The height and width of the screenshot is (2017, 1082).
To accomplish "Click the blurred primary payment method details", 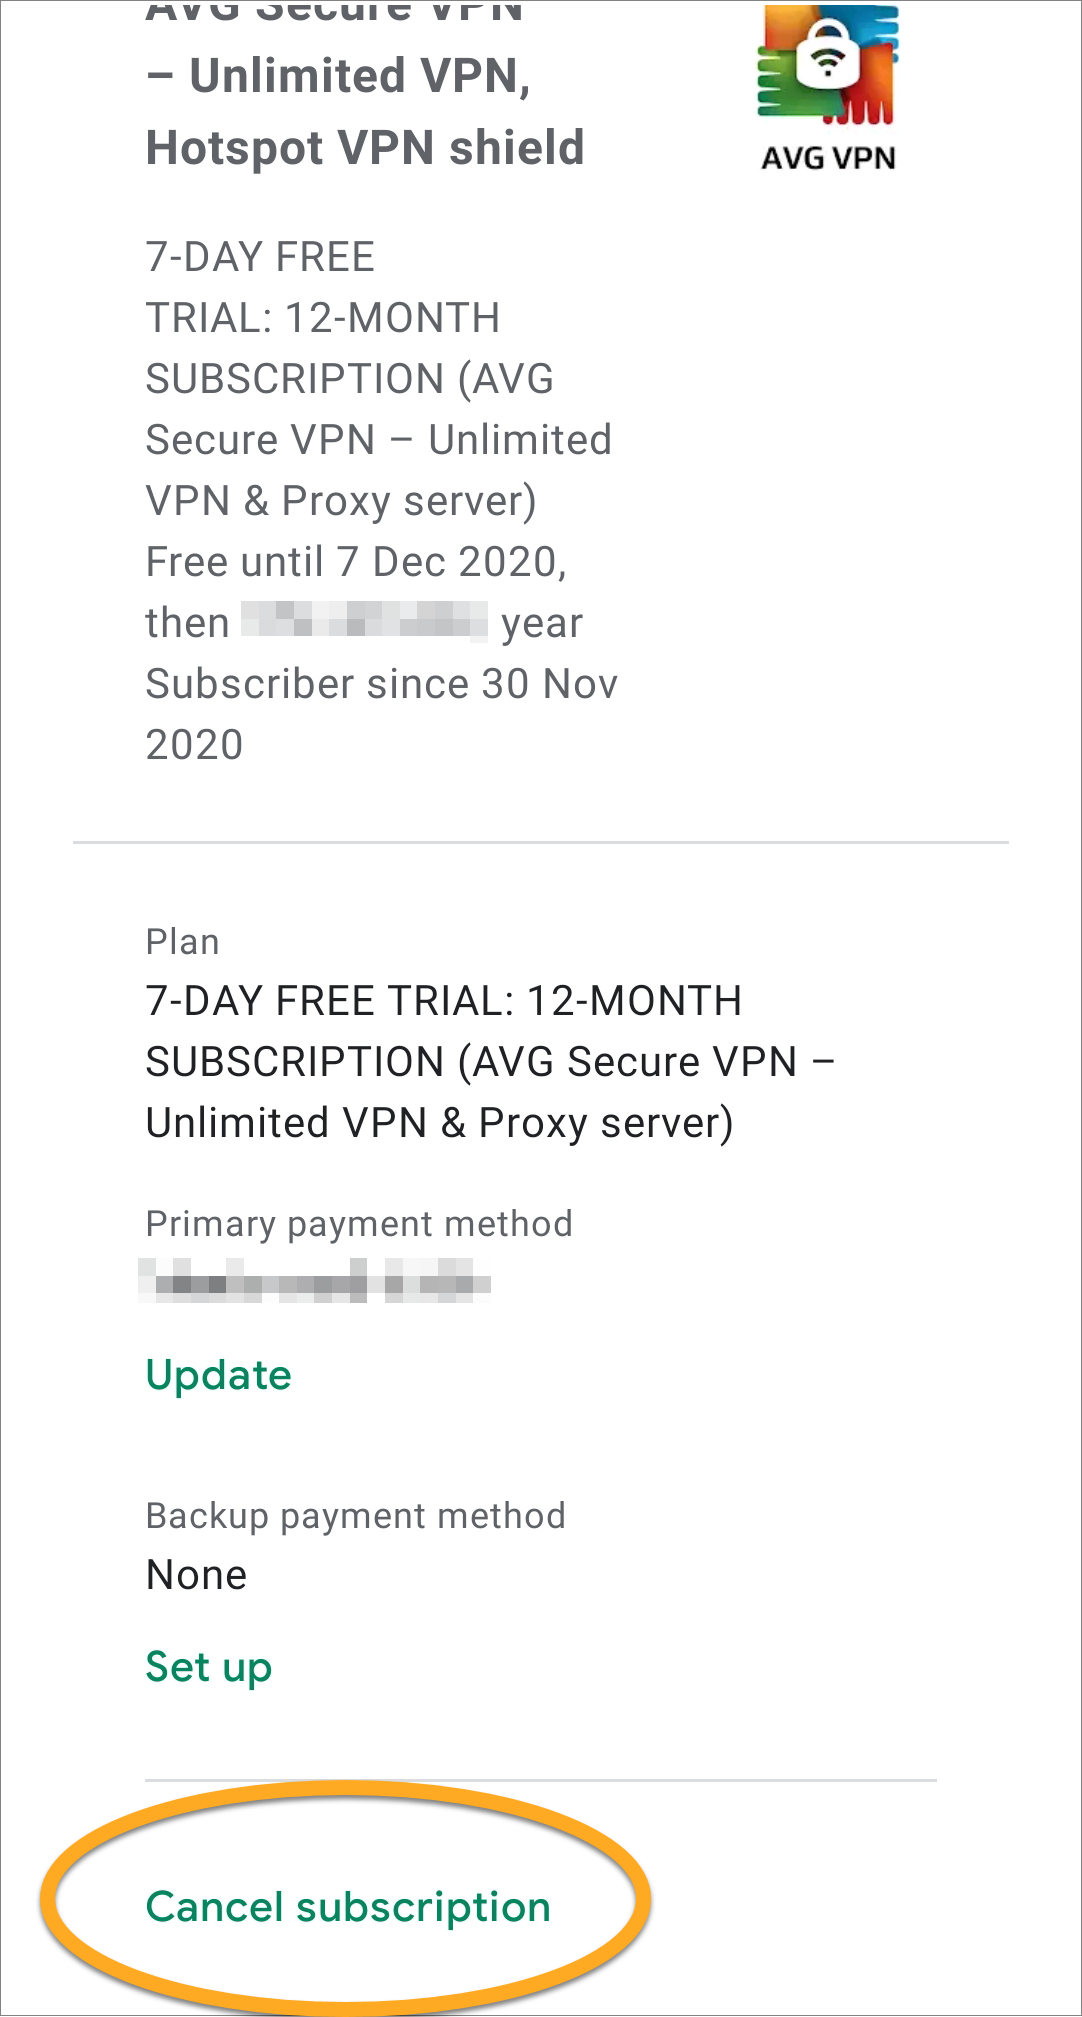I will pyautogui.click(x=314, y=1280).
